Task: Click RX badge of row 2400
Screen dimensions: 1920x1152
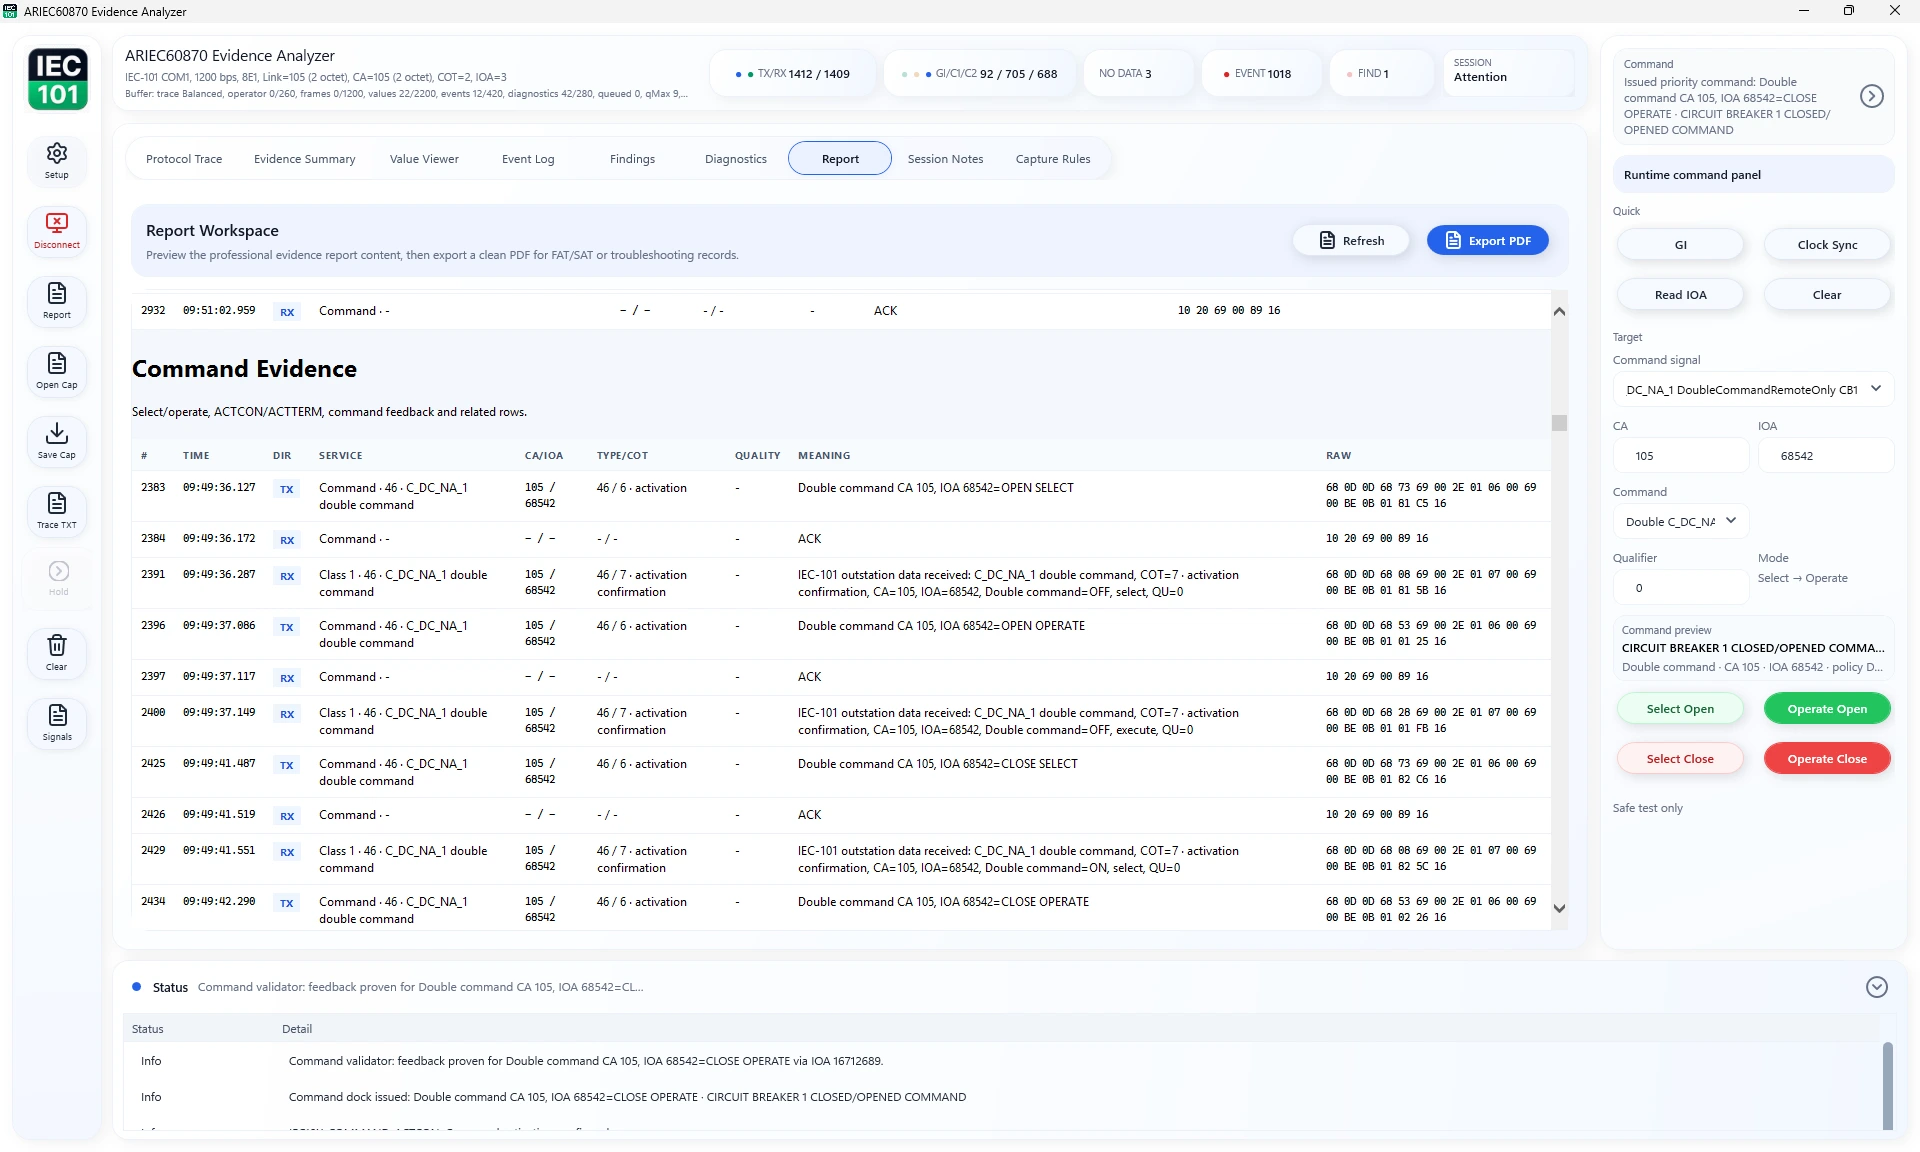Action: (x=287, y=715)
